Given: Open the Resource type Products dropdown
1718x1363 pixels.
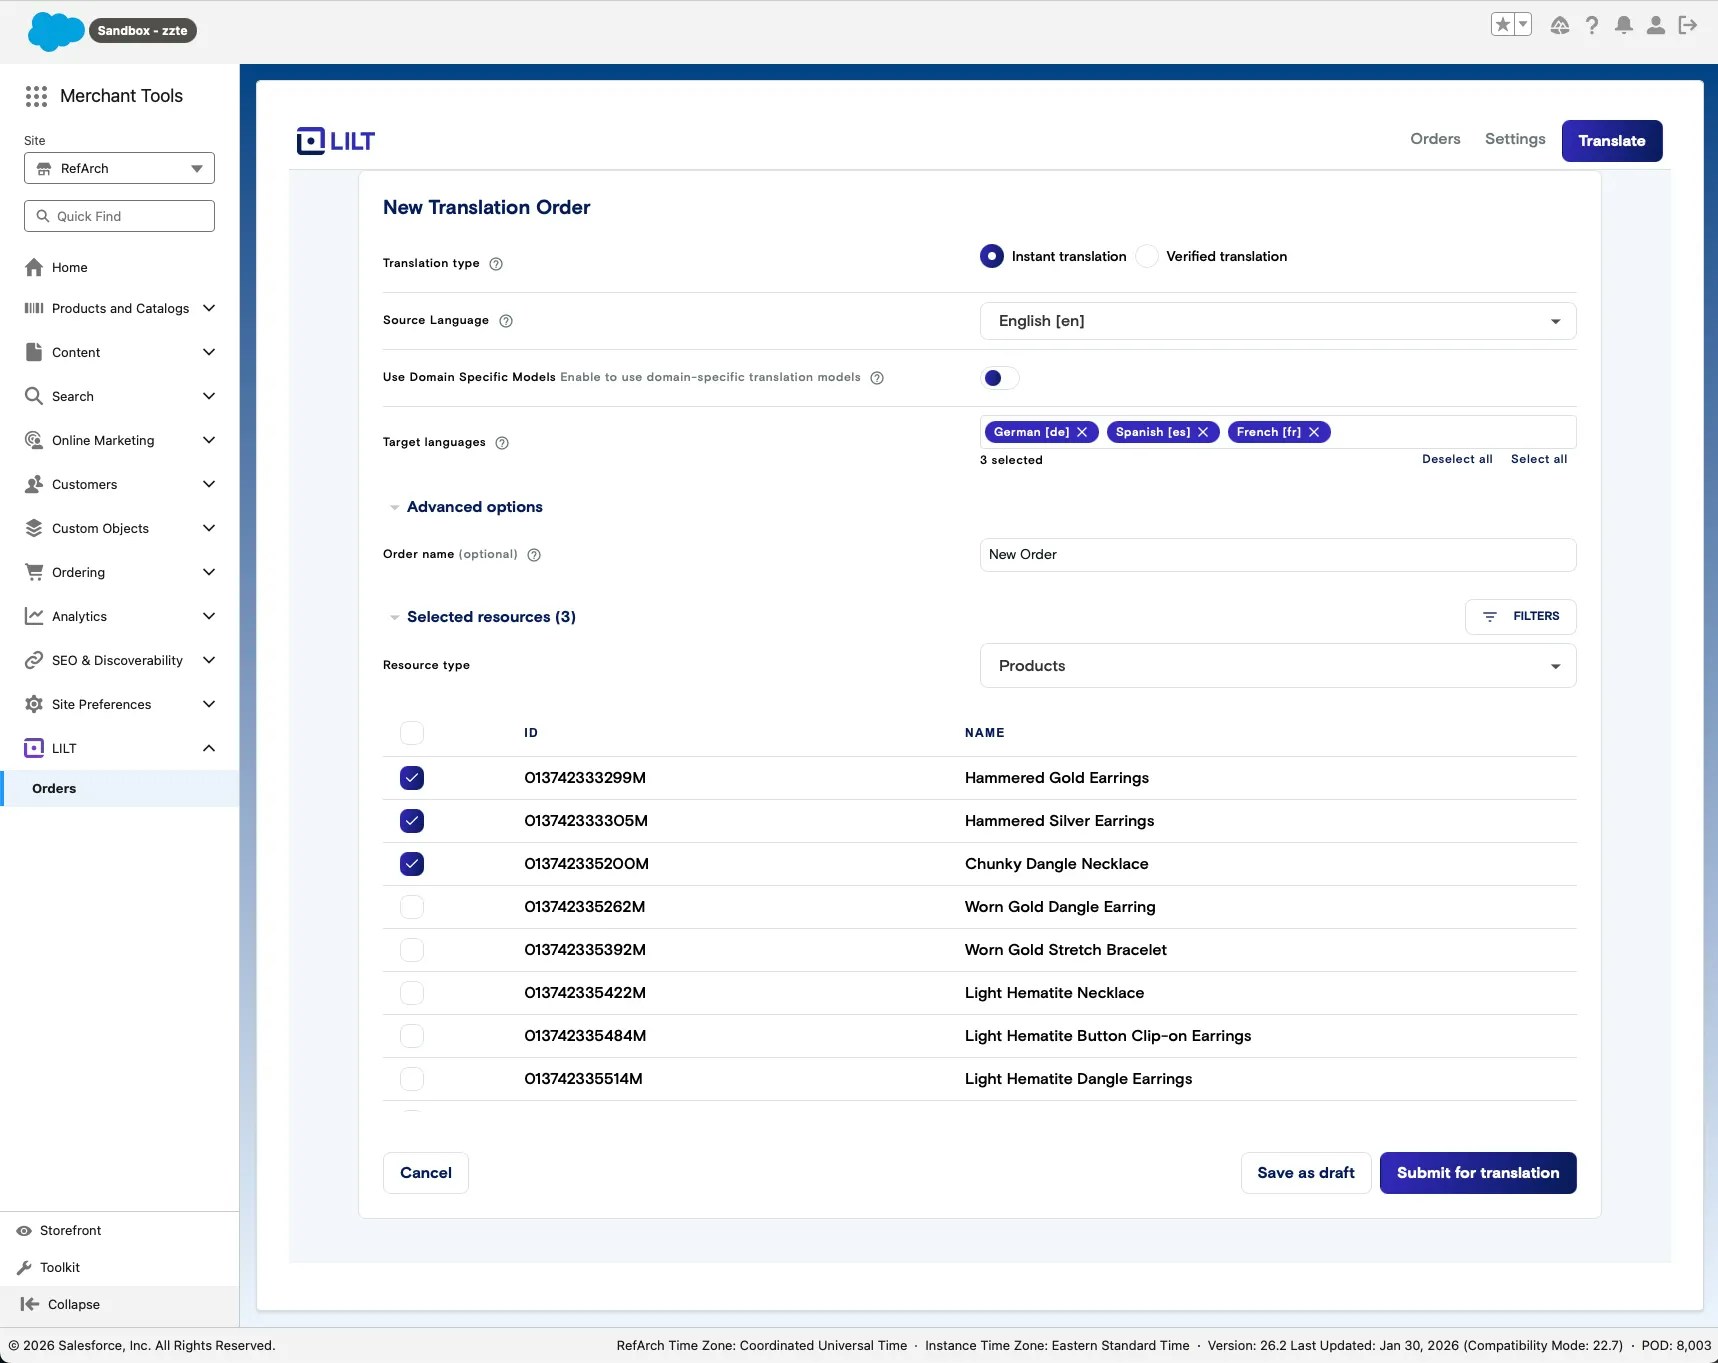Looking at the screenshot, I should point(1277,666).
